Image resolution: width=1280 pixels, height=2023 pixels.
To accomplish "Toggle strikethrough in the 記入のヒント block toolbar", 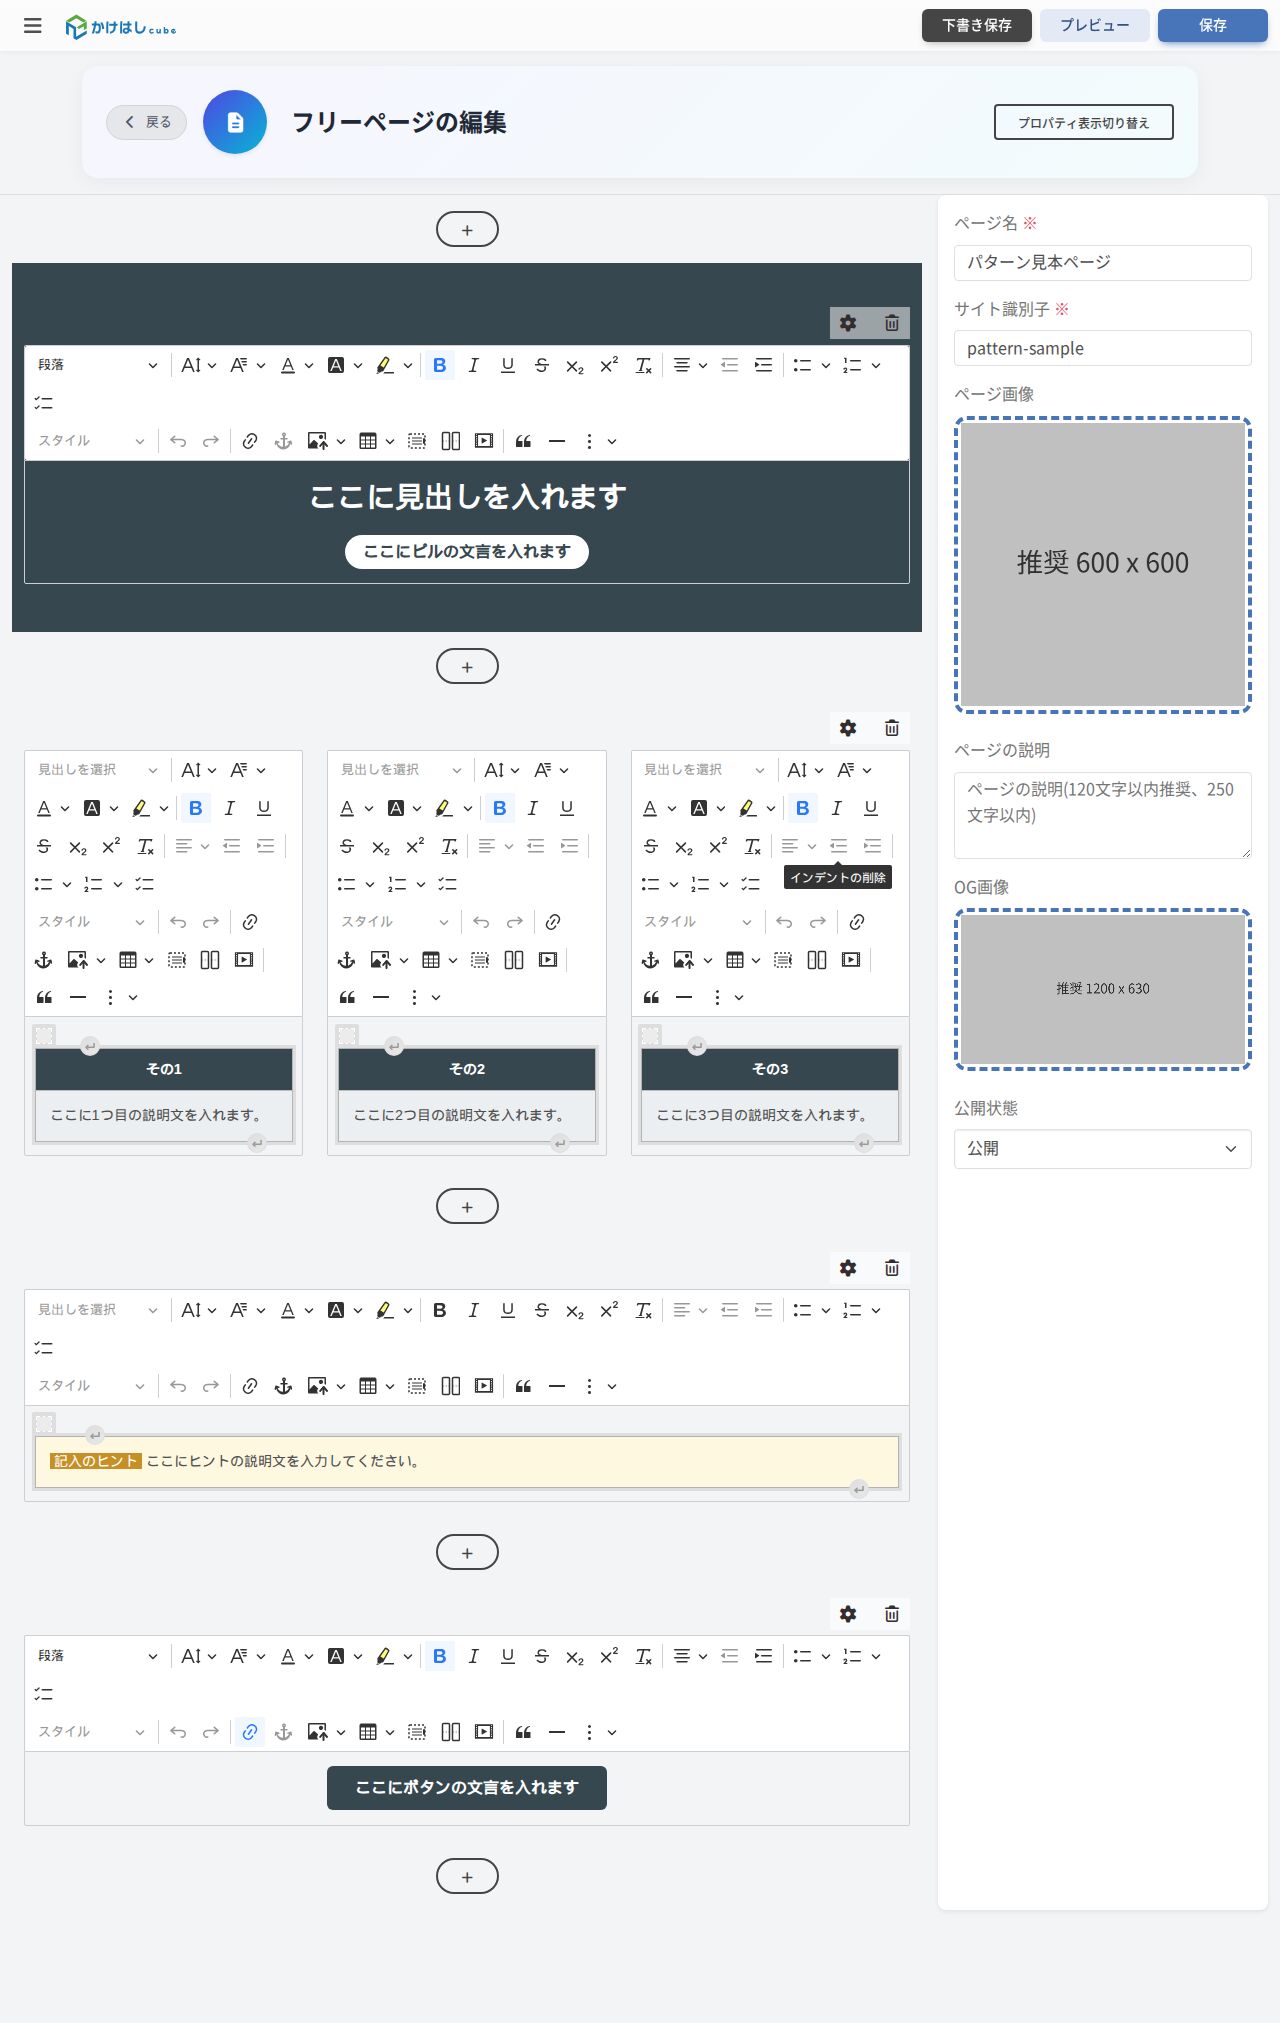I will 542,1310.
